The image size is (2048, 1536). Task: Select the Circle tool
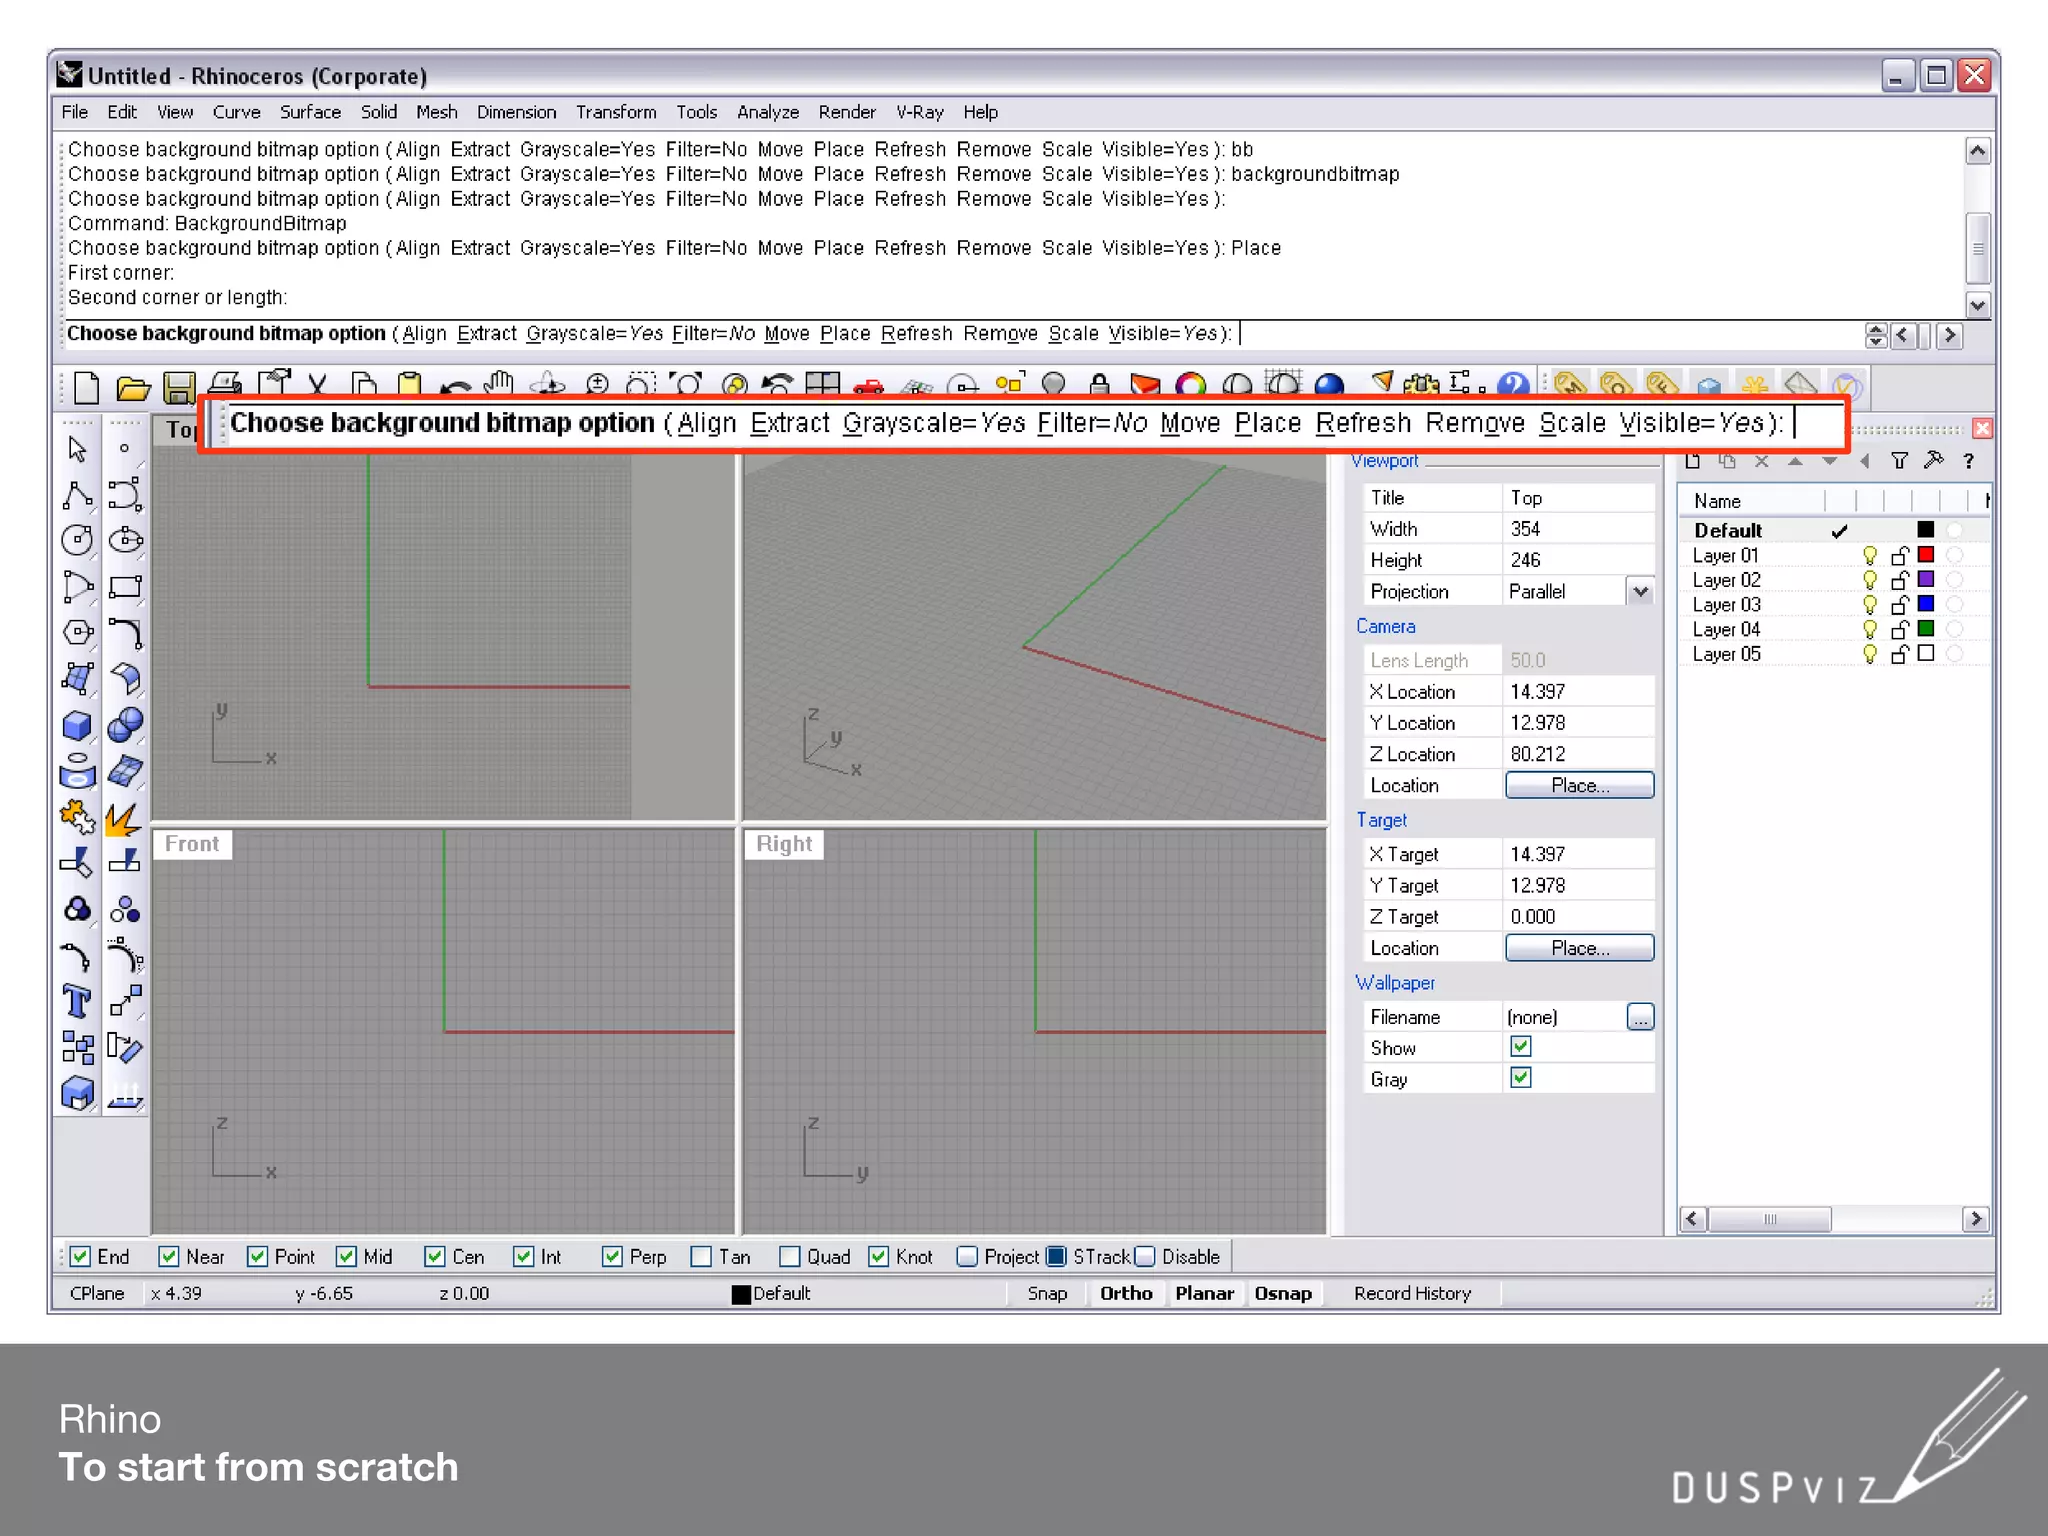pyautogui.click(x=77, y=540)
